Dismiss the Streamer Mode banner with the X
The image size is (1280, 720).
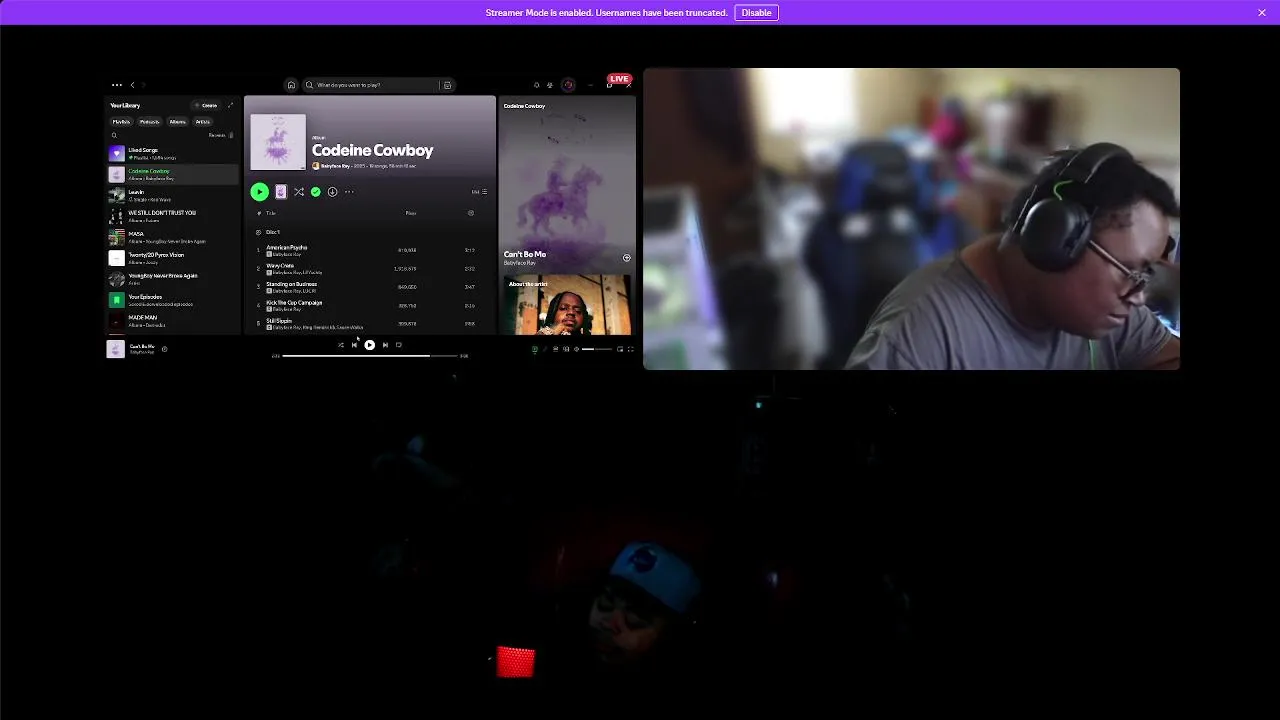(x=1262, y=12)
